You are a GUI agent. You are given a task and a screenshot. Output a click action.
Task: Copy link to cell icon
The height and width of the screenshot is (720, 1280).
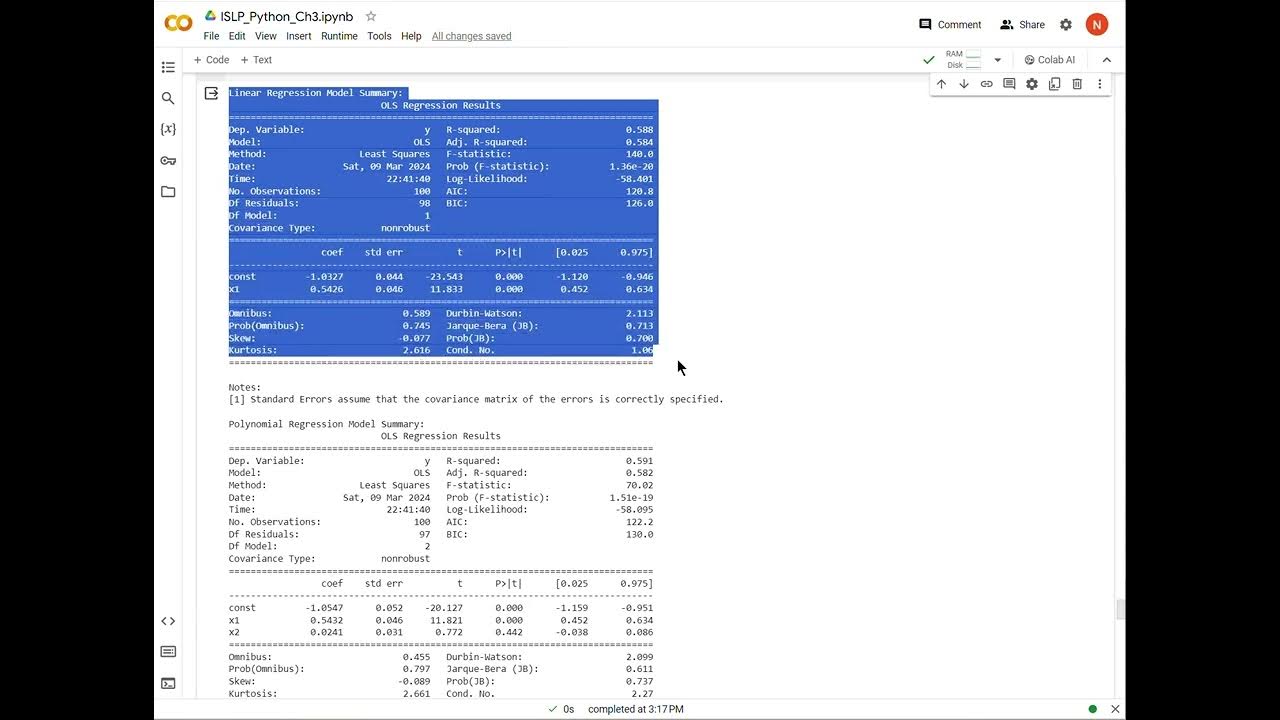tap(986, 84)
